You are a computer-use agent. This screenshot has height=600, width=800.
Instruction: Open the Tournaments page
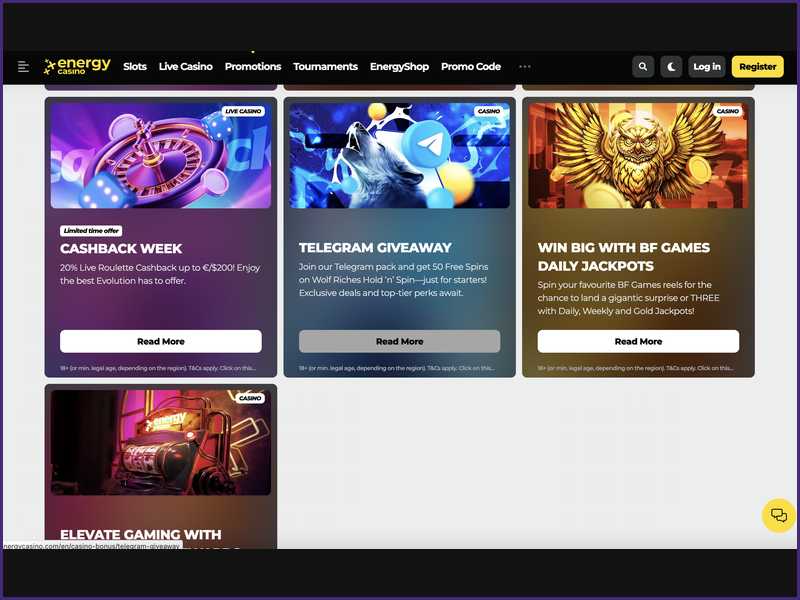326,67
